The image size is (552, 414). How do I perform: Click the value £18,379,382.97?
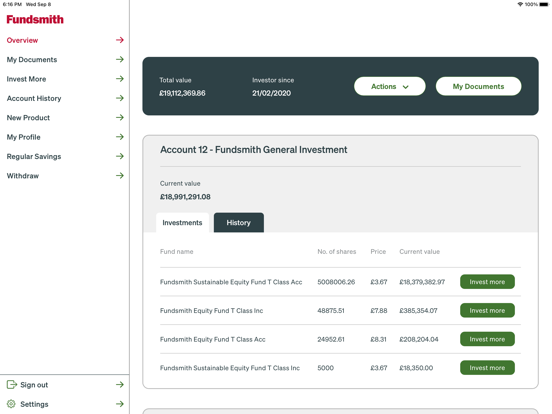click(x=422, y=282)
